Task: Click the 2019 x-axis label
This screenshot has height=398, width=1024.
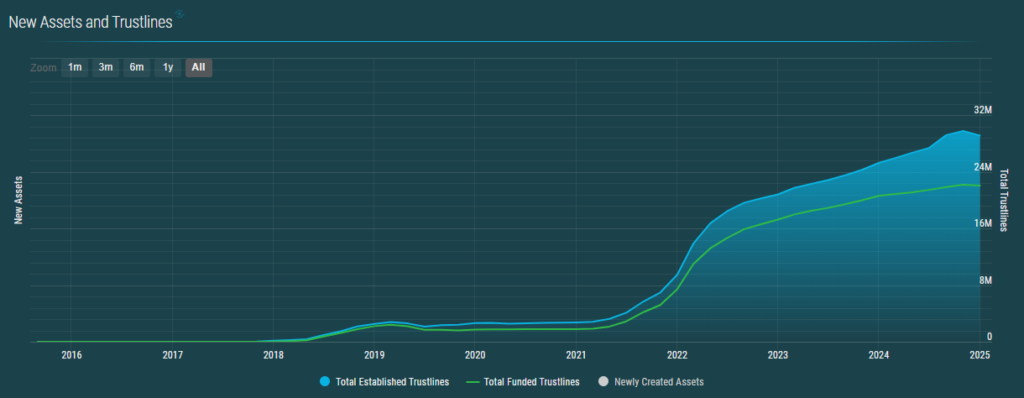Action: tap(374, 355)
